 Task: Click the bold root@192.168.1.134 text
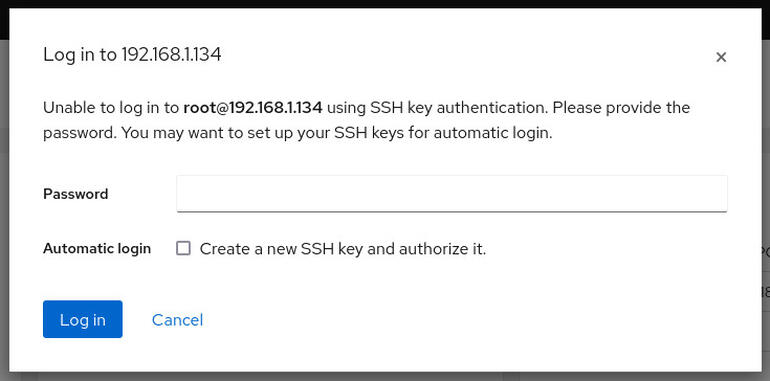(253, 108)
